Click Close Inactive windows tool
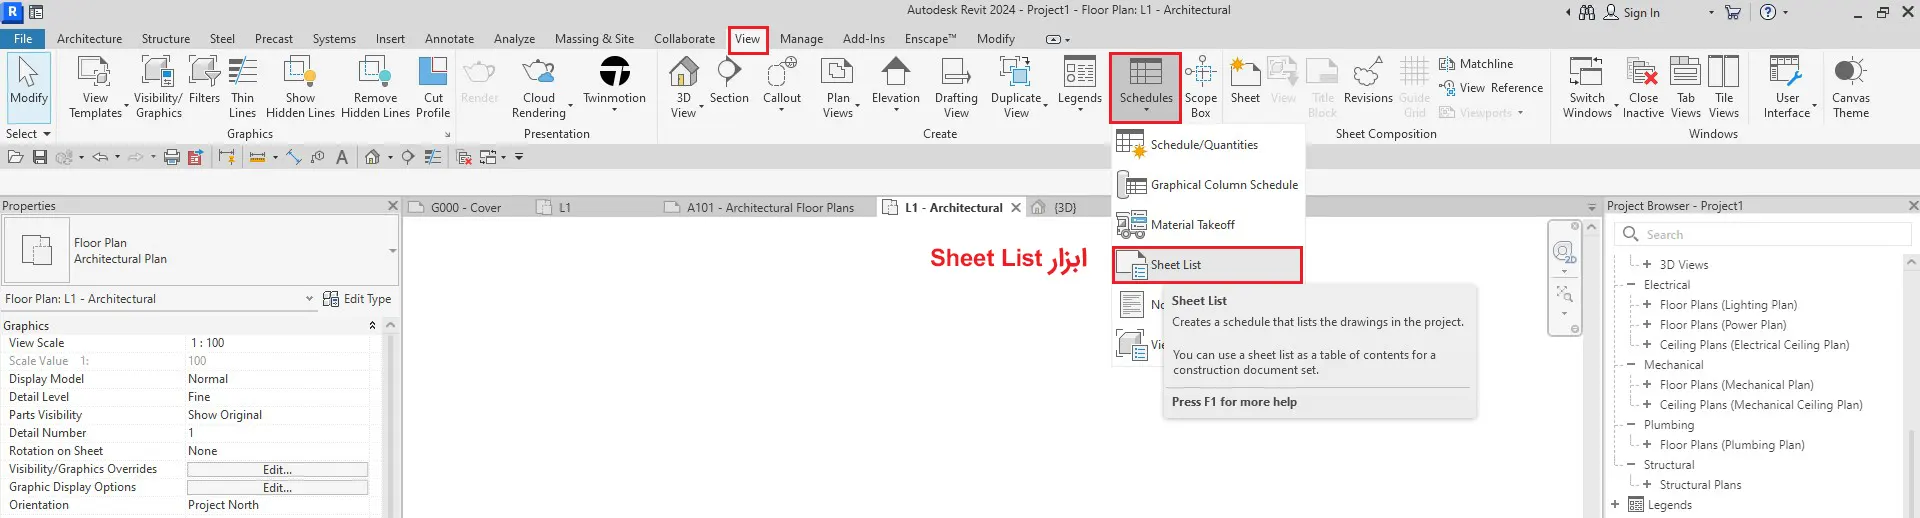This screenshot has width=1920, height=518. [1643, 88]
